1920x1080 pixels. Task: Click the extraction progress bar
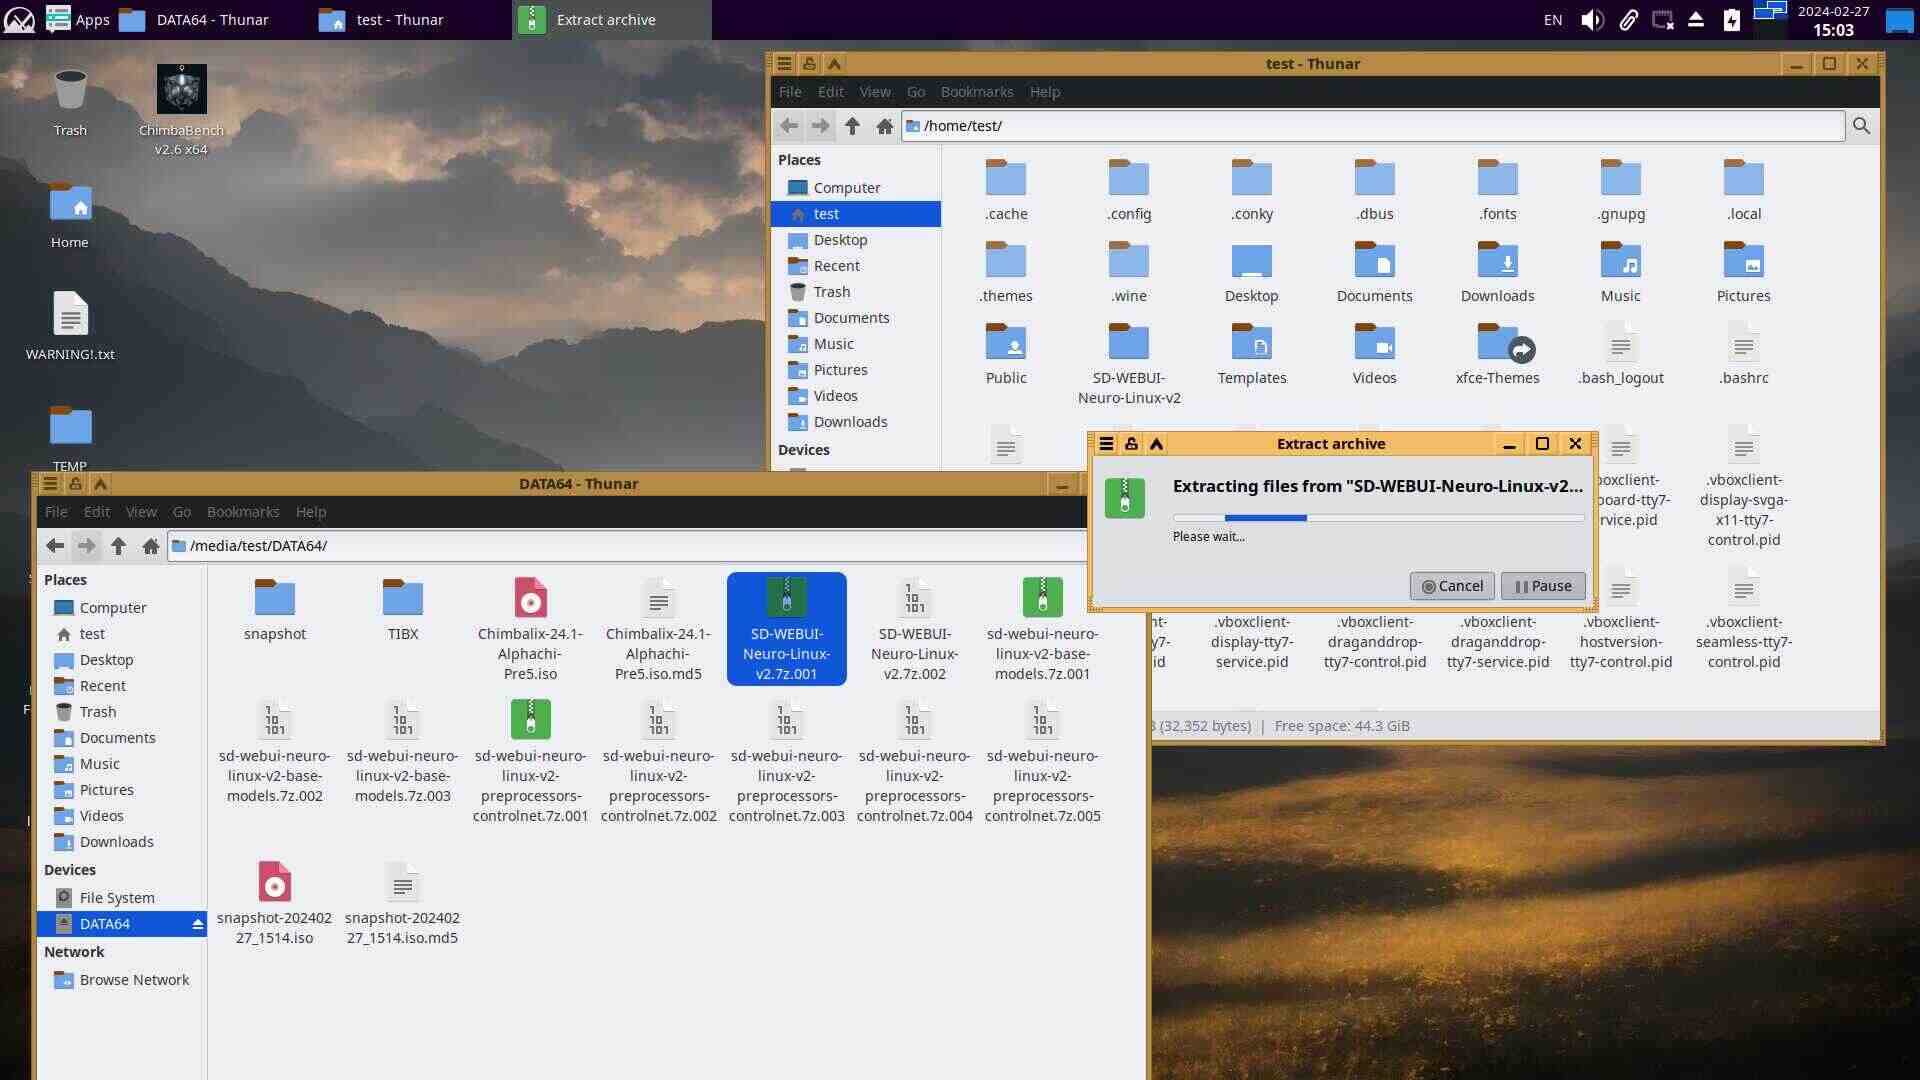[1378, 518]
